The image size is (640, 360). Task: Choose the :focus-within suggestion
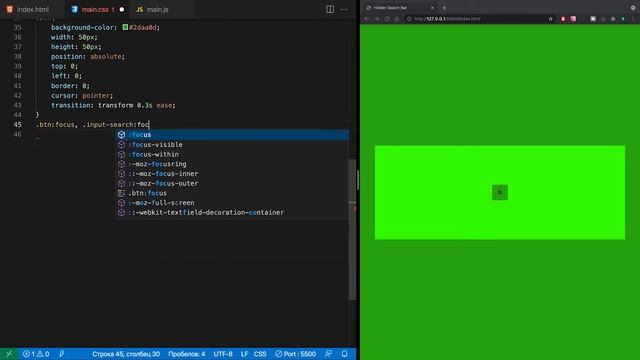click(232, 154)
